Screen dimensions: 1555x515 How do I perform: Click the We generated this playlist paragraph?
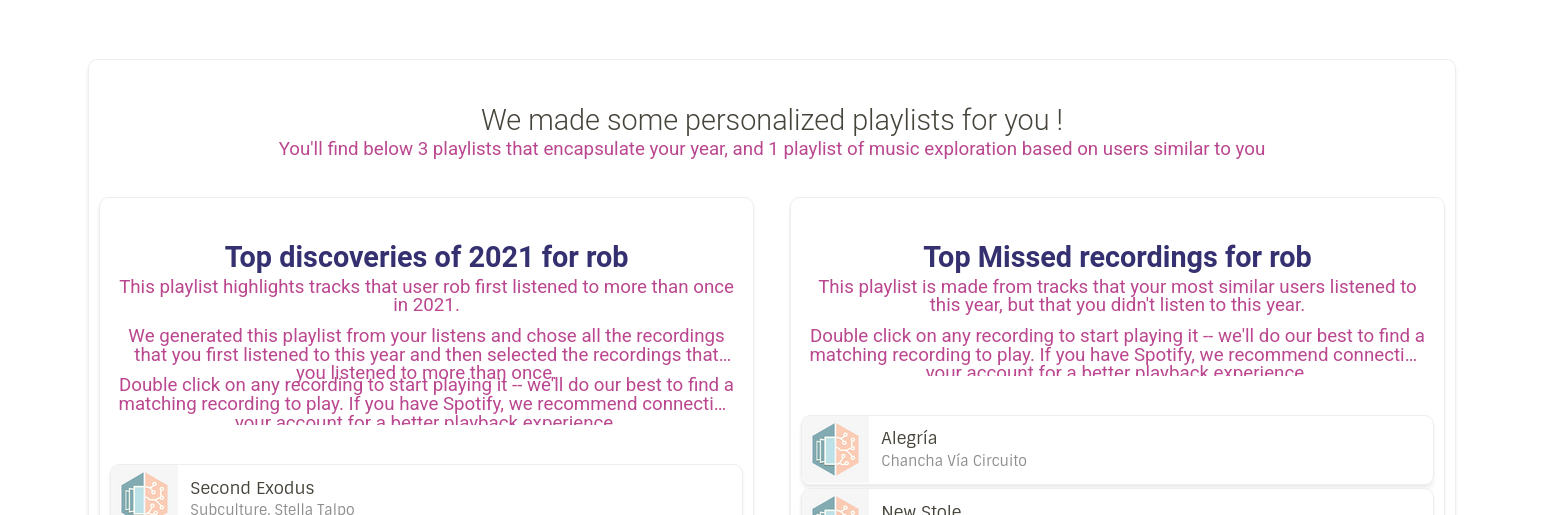(426, 354)
